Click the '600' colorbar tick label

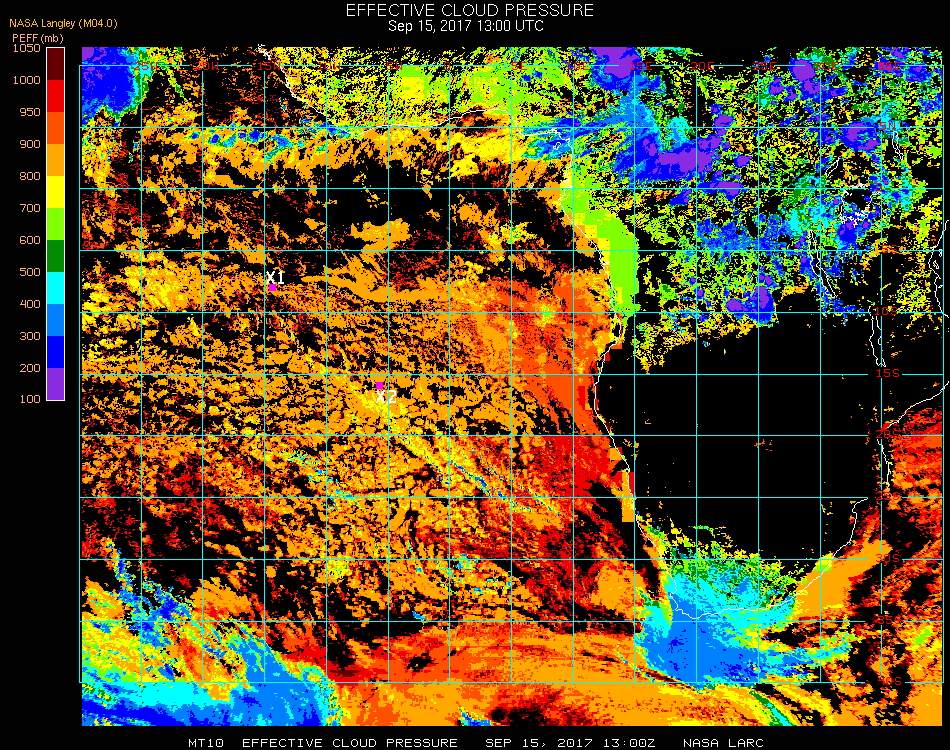coord(30,241)
